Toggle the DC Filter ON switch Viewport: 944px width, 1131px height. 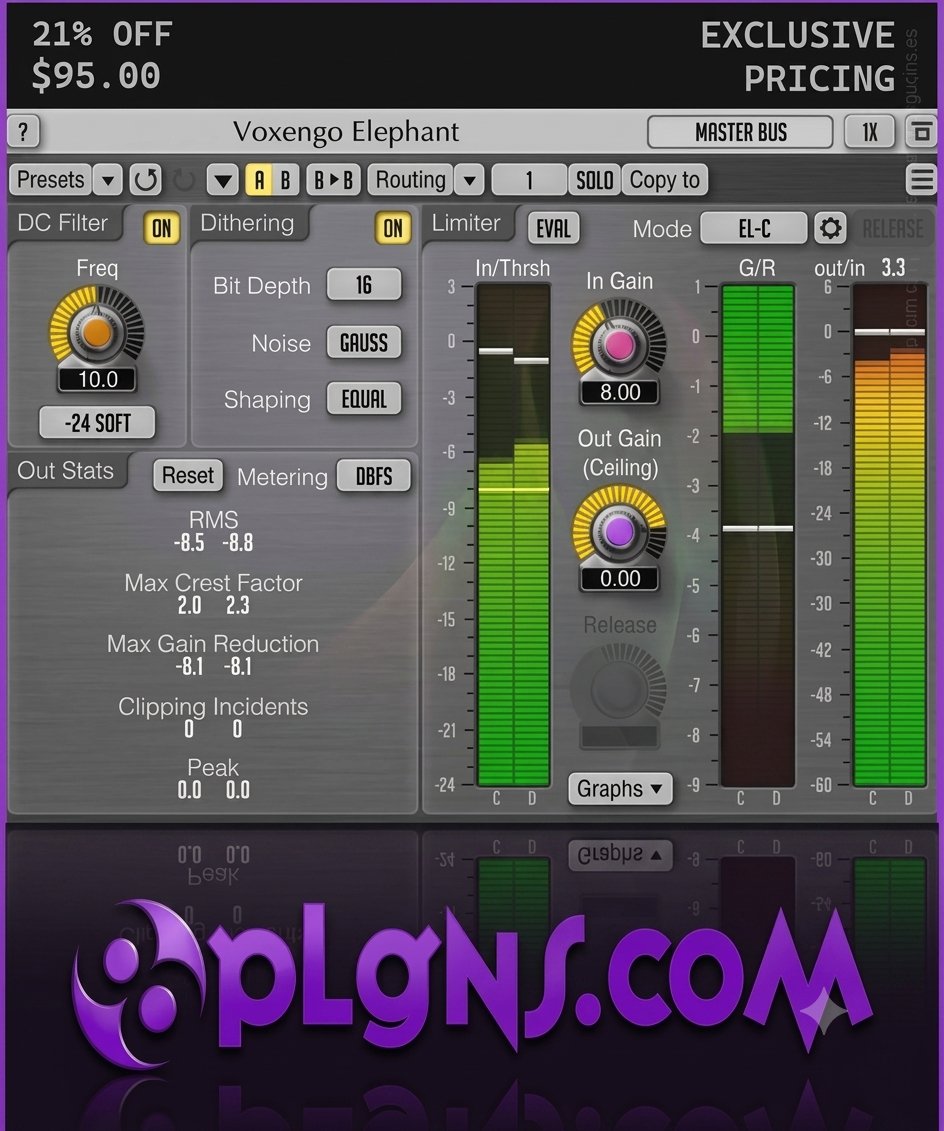click(161, 229)
